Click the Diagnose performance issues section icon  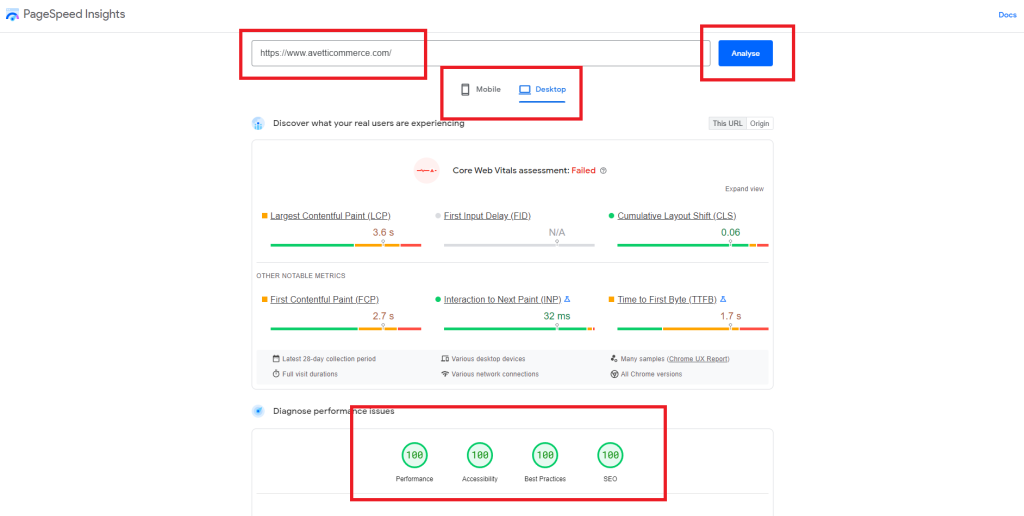pos(258,411)
